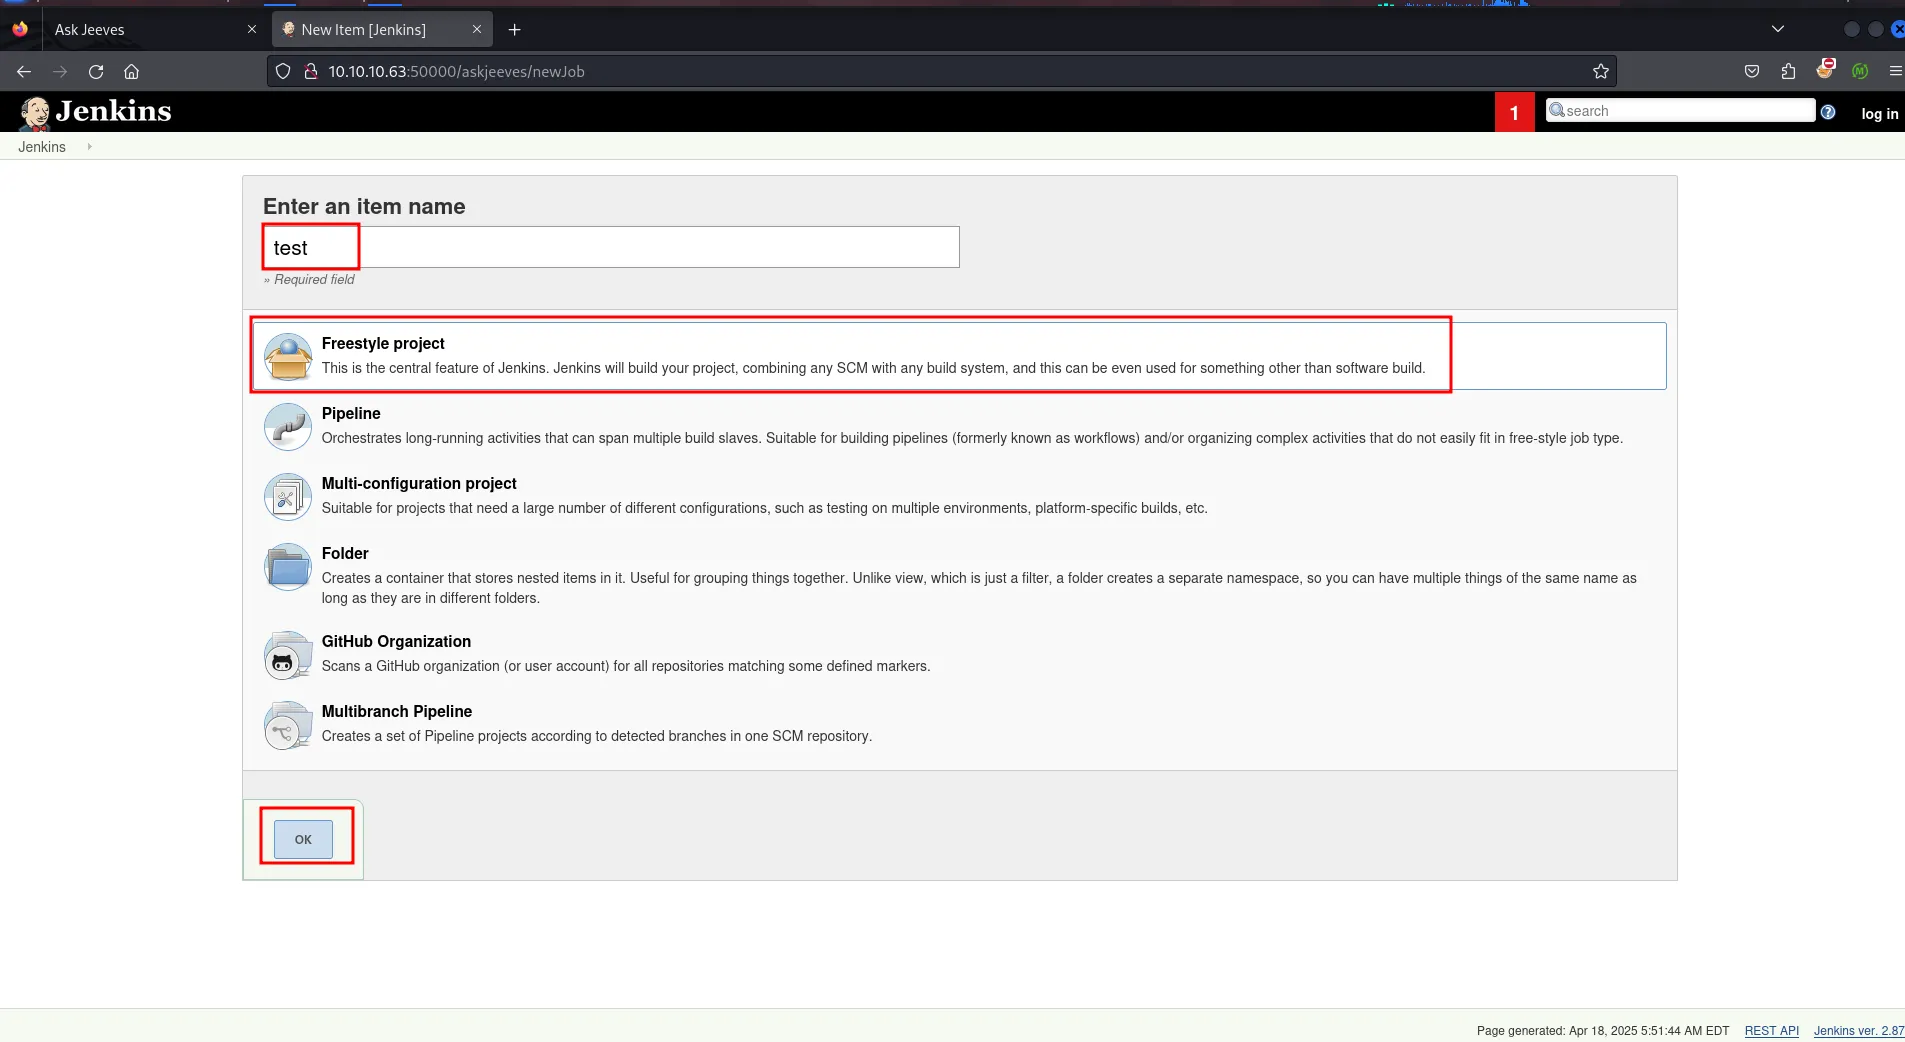Click the Jenkins header title text
The width and height of the screenshot is (1905, 1042).
click(113, 112)
